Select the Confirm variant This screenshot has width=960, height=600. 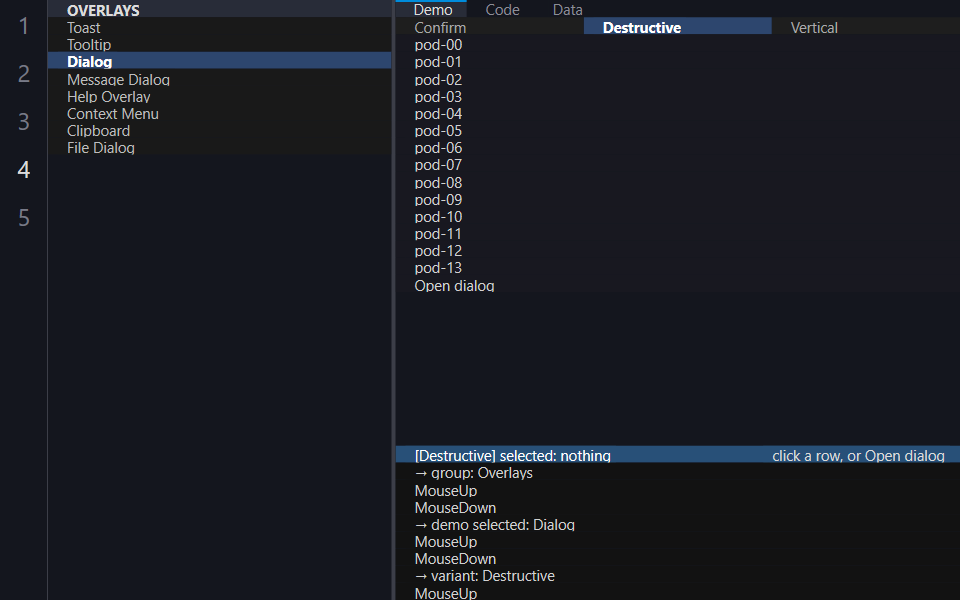[490, 28]
